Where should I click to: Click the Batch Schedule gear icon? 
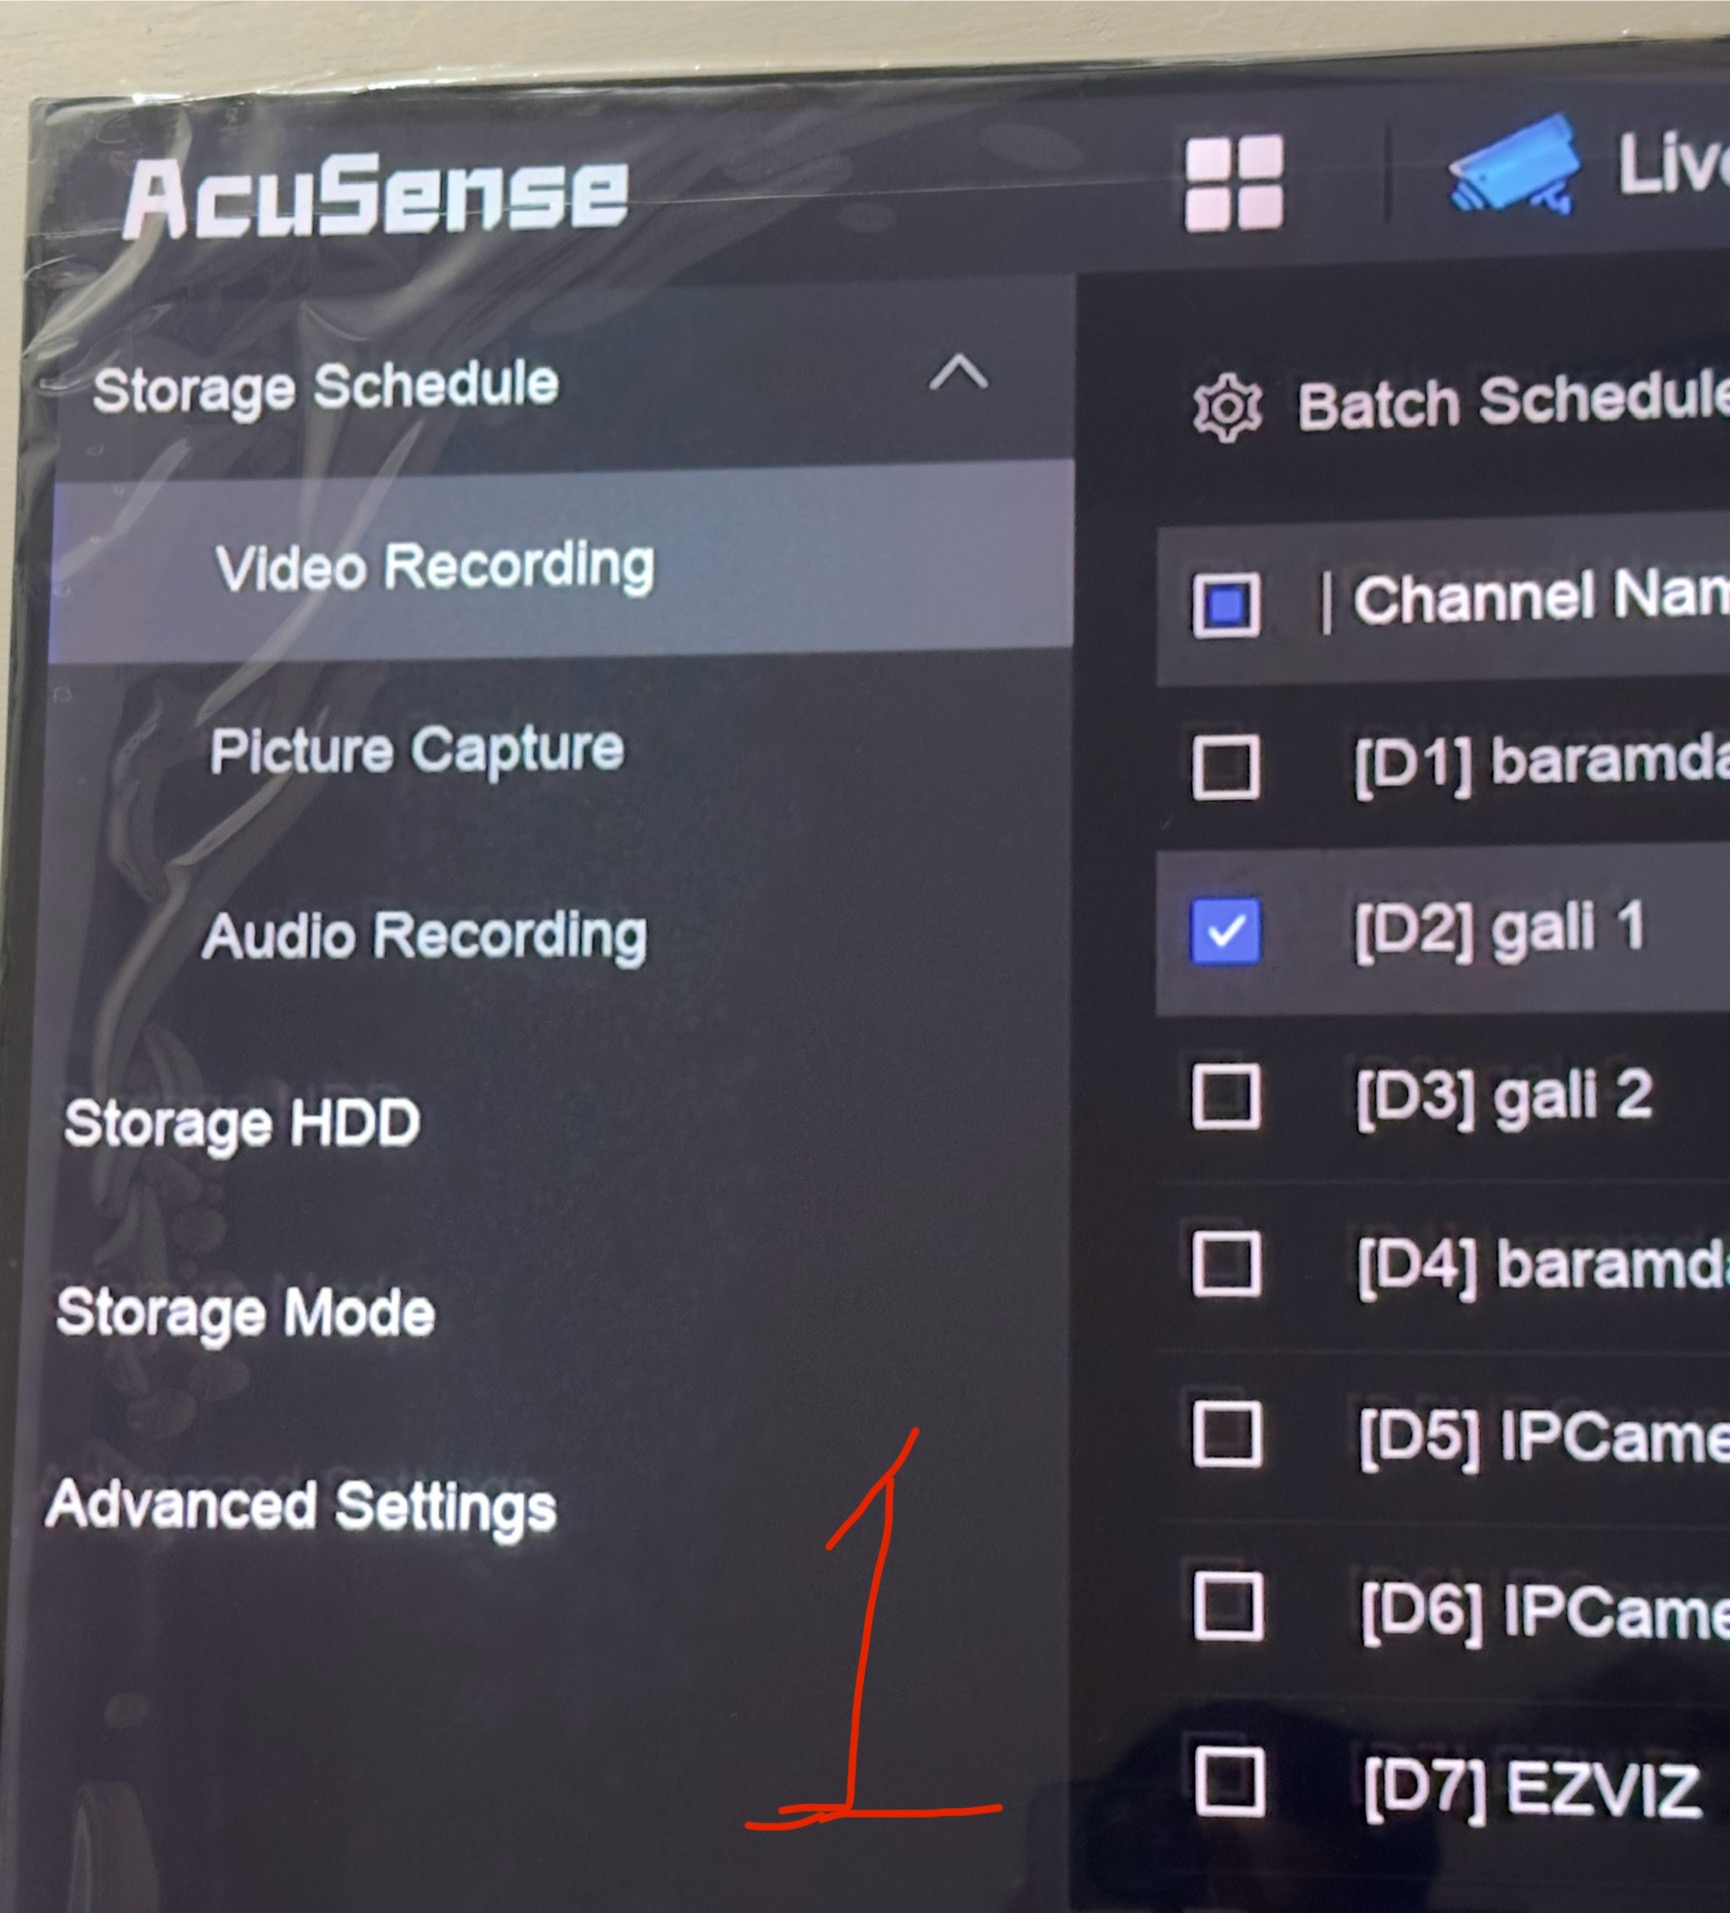(x=1227, y=408)
